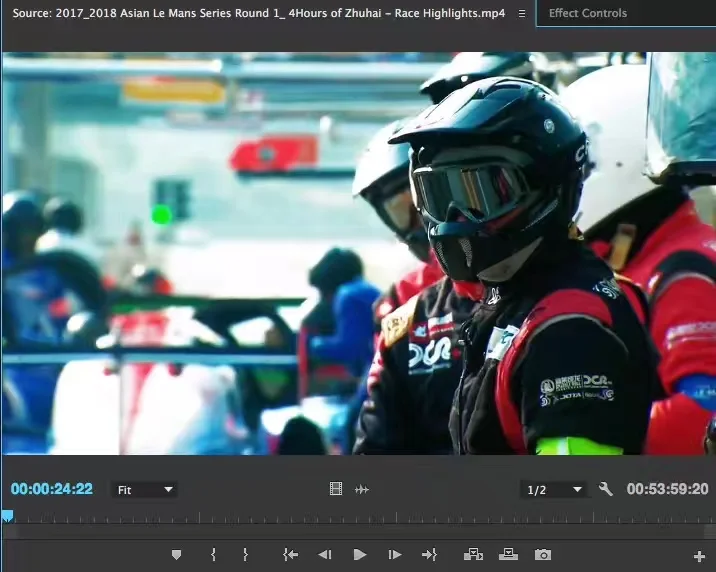This screenshot has height=572, width=716.
Task: Open the 1/2 playback resolution dropdown
Action: [554, 490]
